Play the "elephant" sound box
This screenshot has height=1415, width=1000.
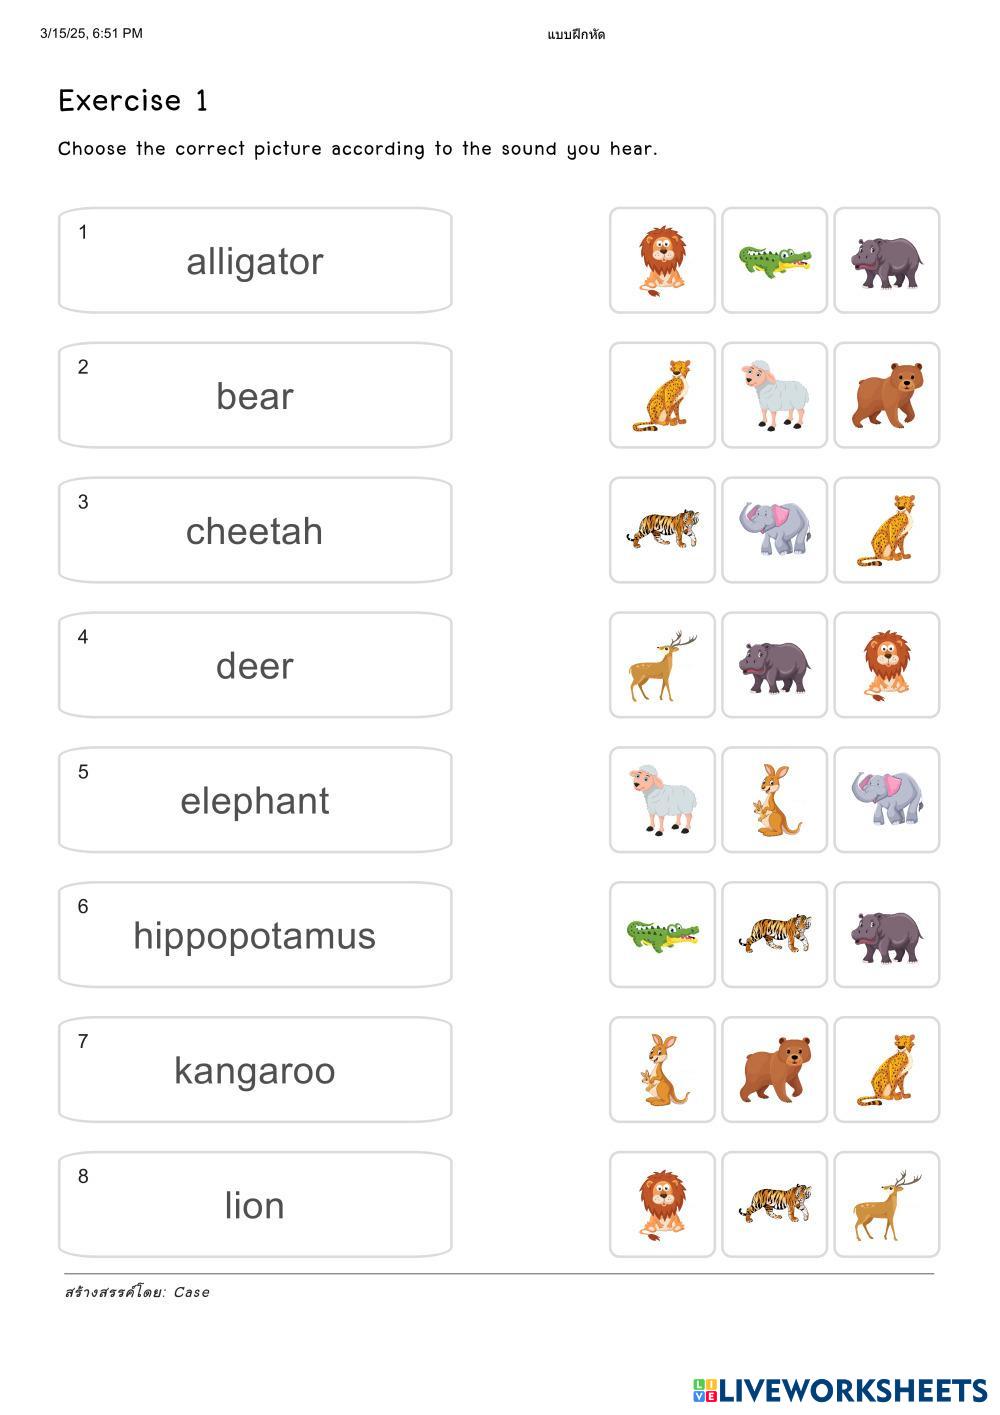pyautogui.click(x=255, y=800)
